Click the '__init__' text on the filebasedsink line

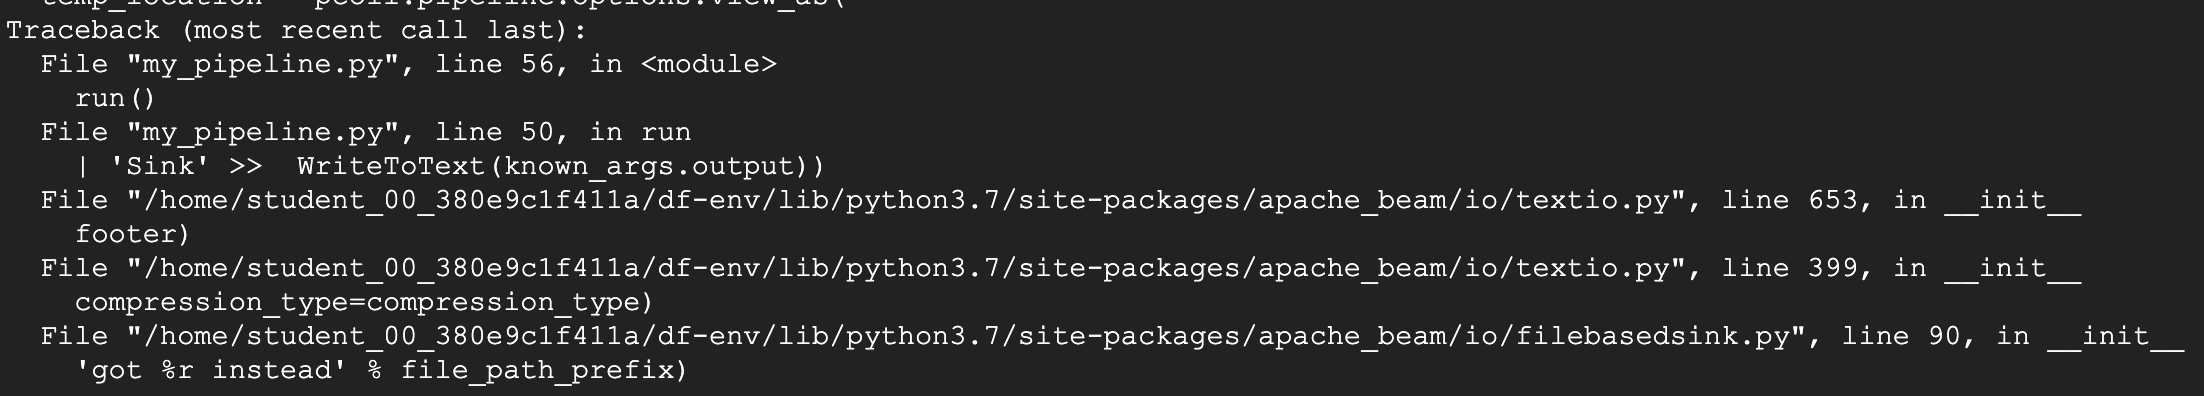[2115, 336]
